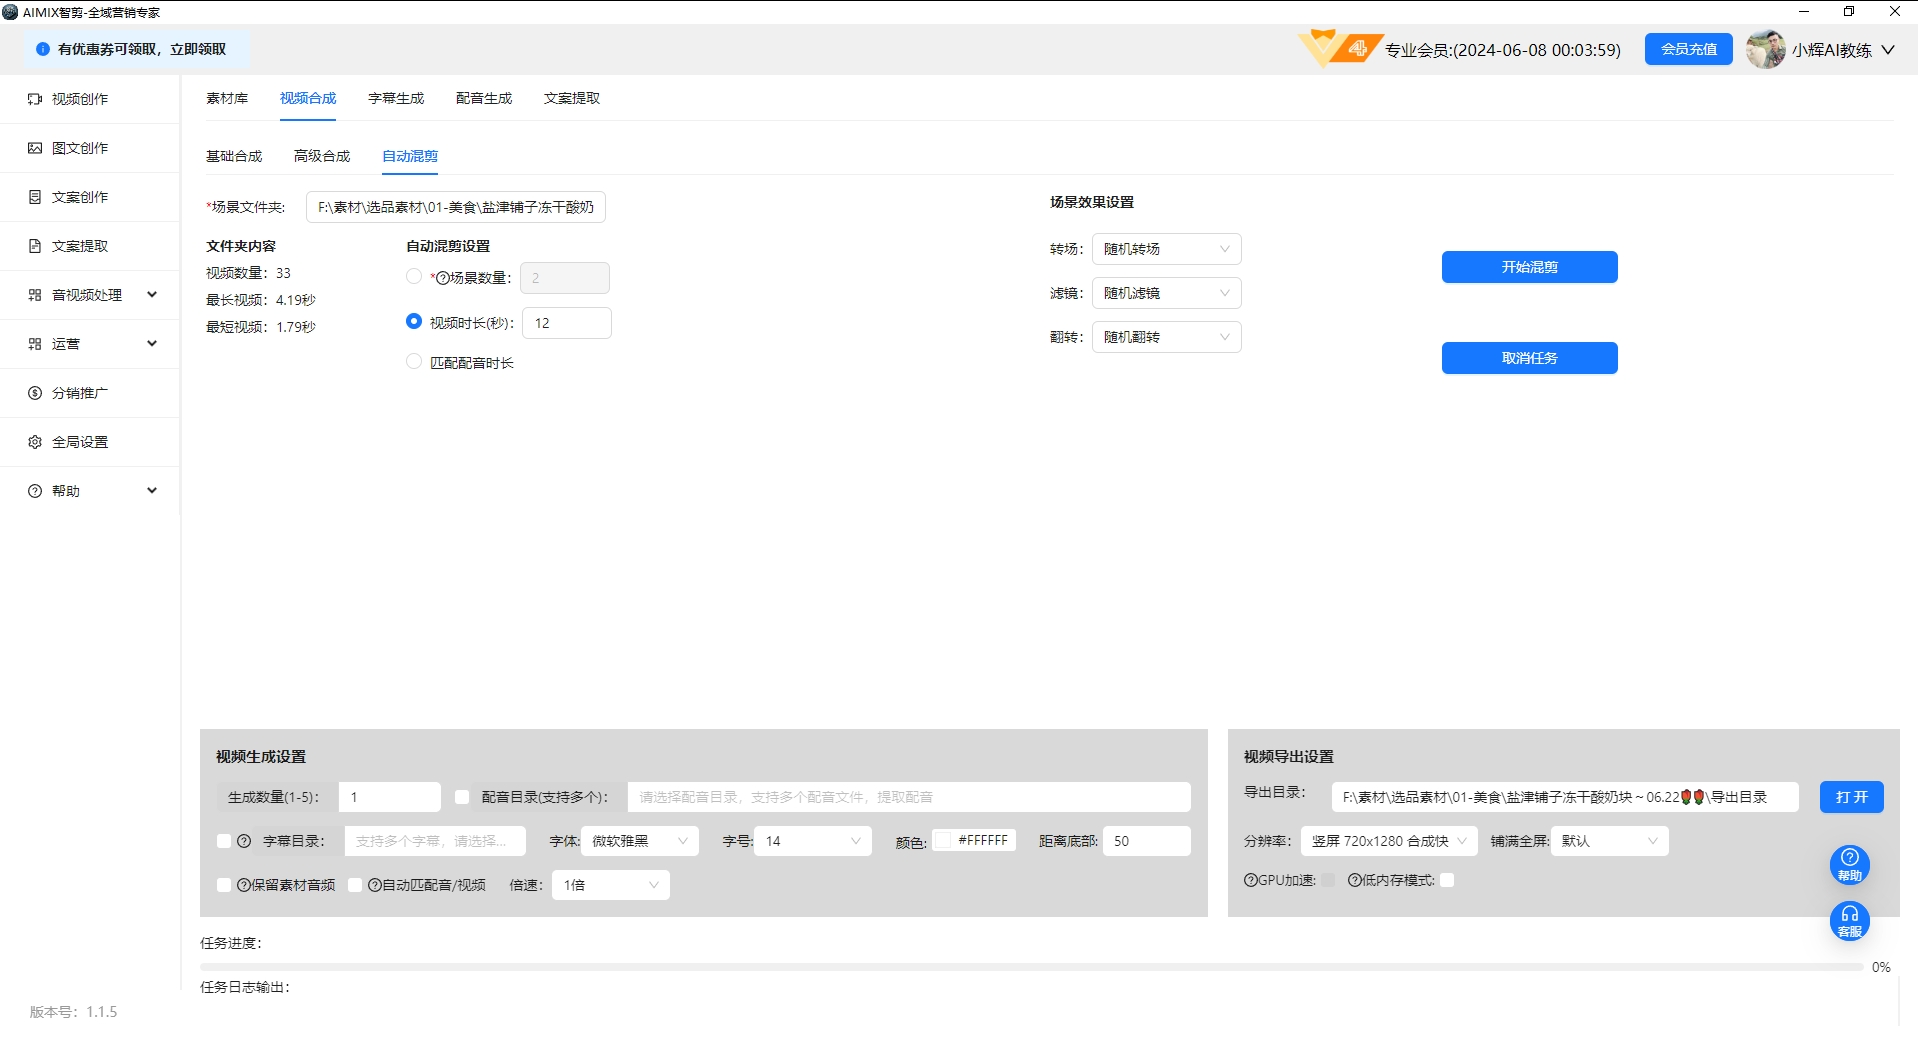
Task: Enable the 保留素材音频 checkbox
Action: (224, 885)
